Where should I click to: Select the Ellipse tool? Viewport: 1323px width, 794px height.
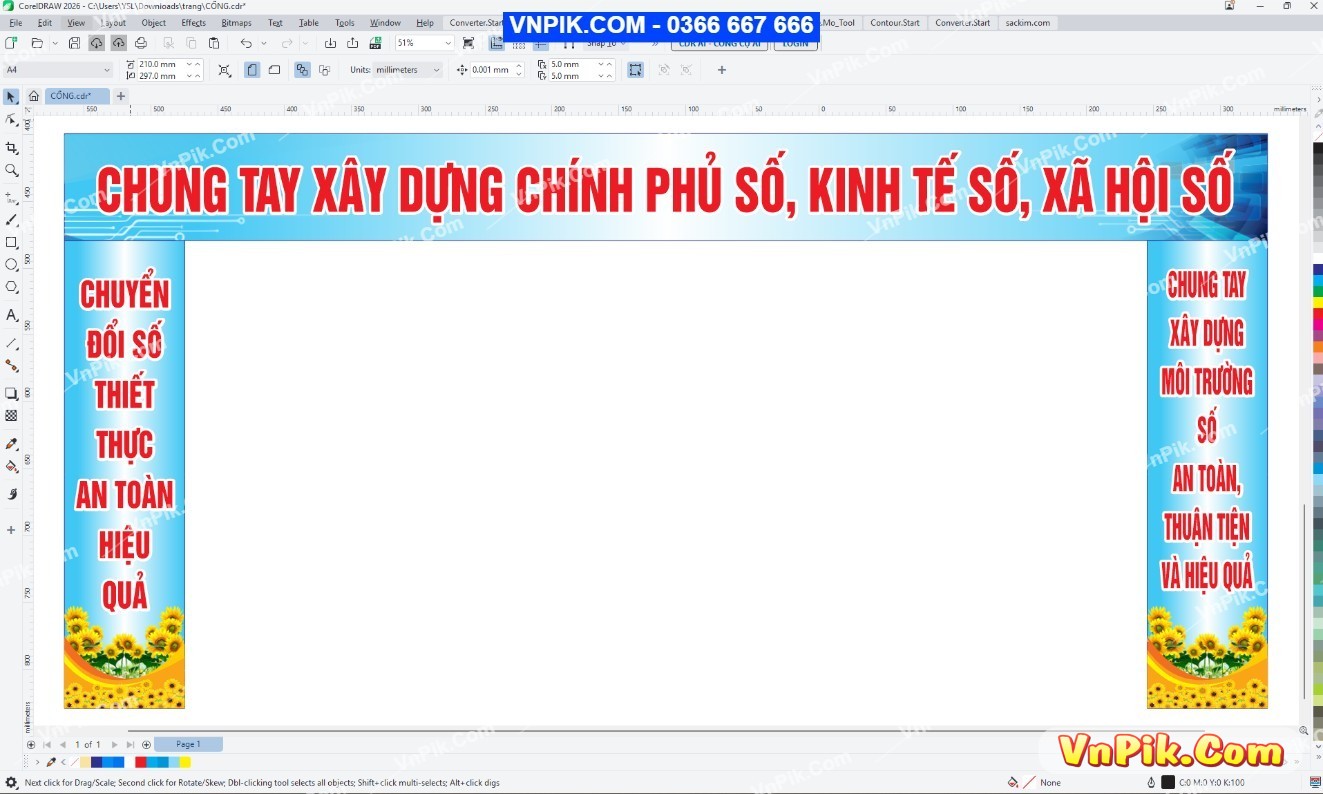pos(11,265)
